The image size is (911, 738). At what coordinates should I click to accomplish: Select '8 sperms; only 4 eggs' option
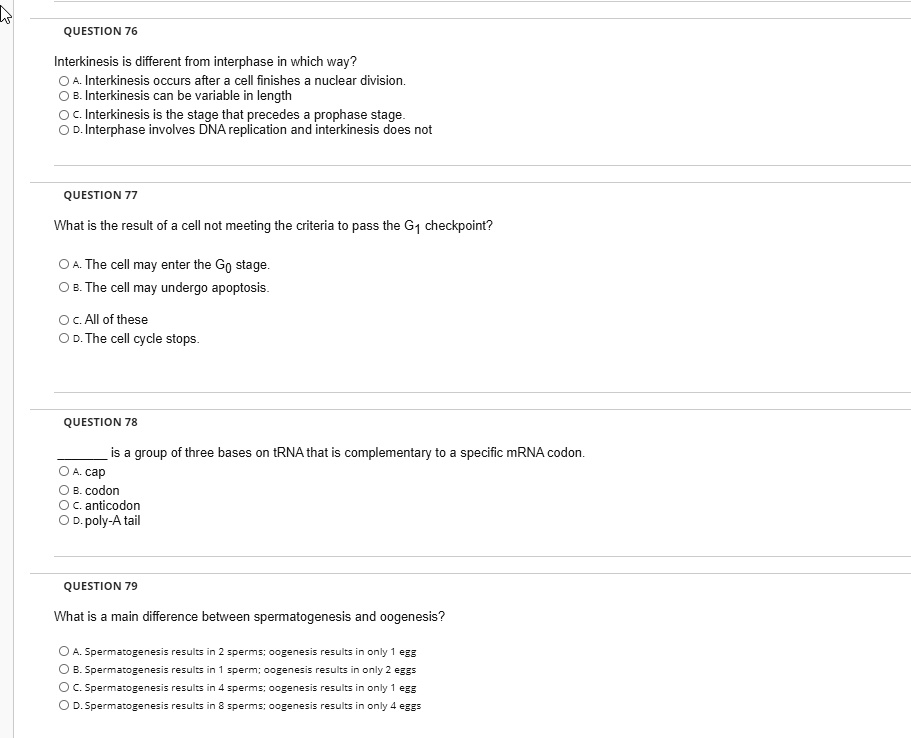[64, 705]
